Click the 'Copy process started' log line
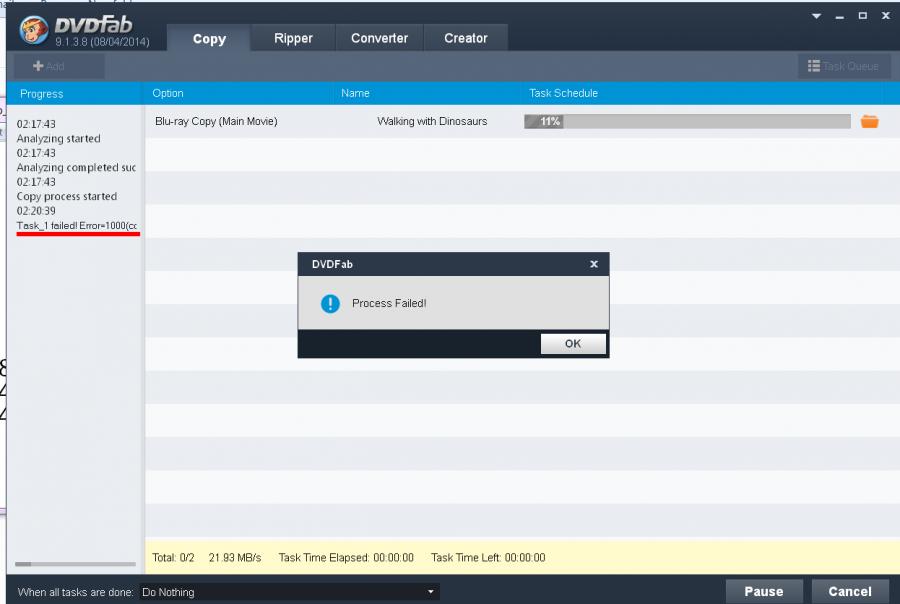This screenshot has width=900, height=604. coord(67,196)
